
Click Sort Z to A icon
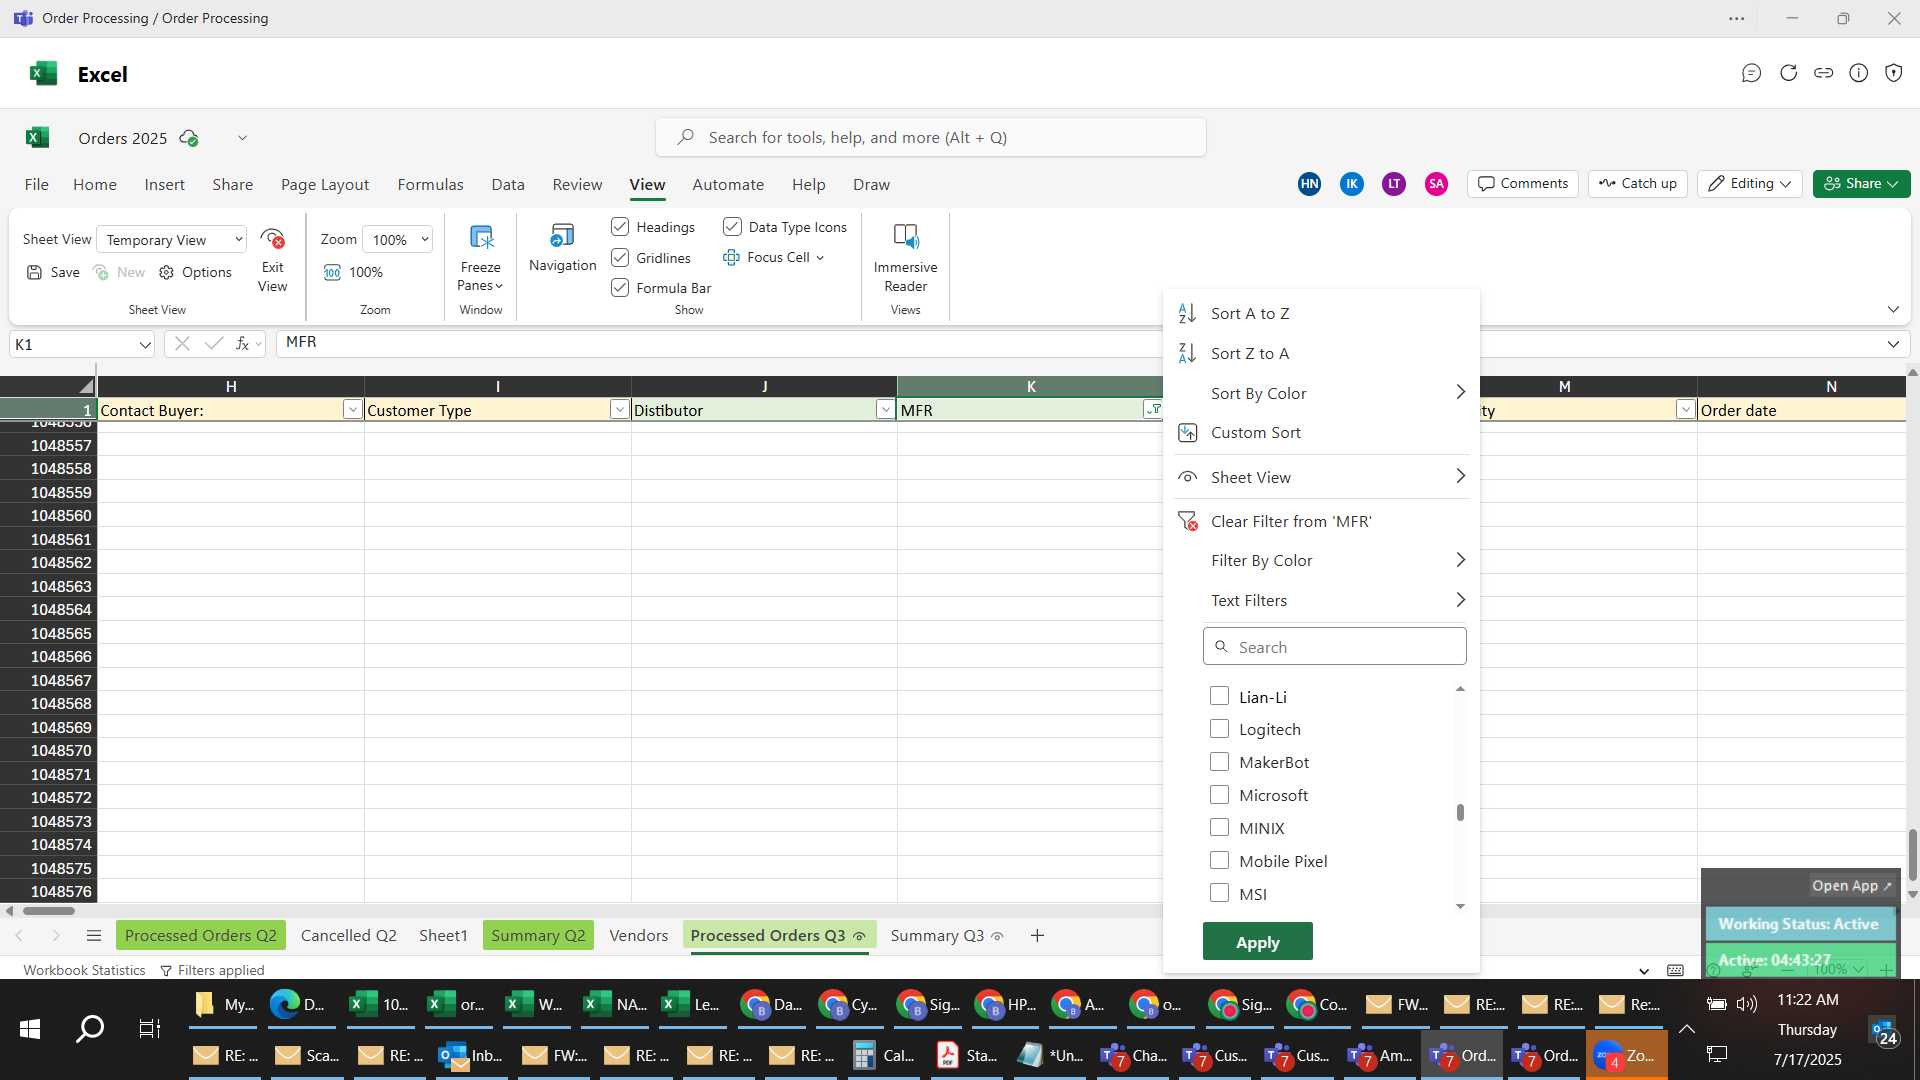point(1187,353)
